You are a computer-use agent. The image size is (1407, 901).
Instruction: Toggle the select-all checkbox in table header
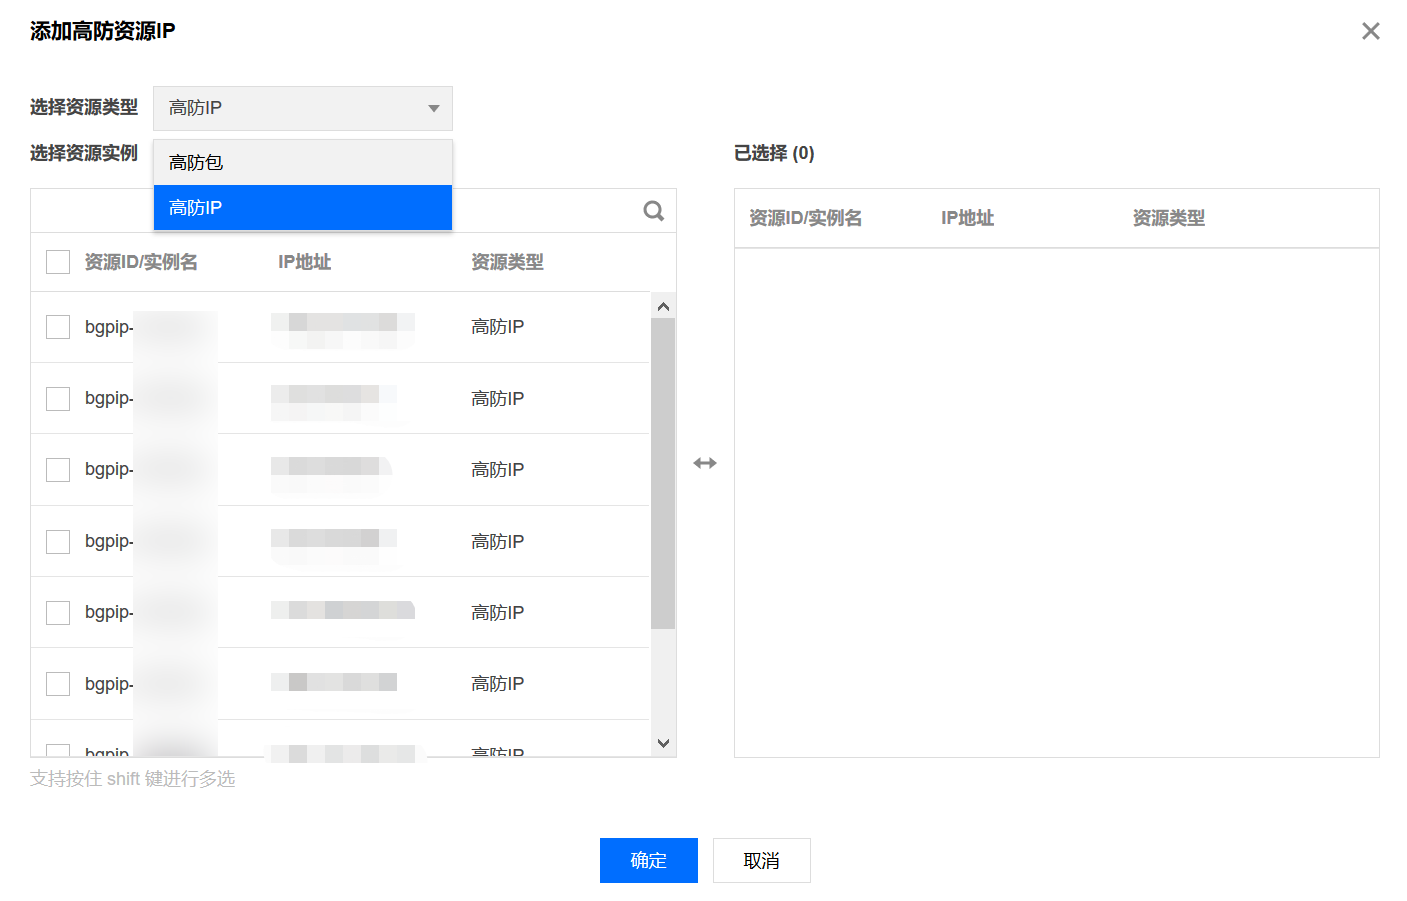point(58,262)
